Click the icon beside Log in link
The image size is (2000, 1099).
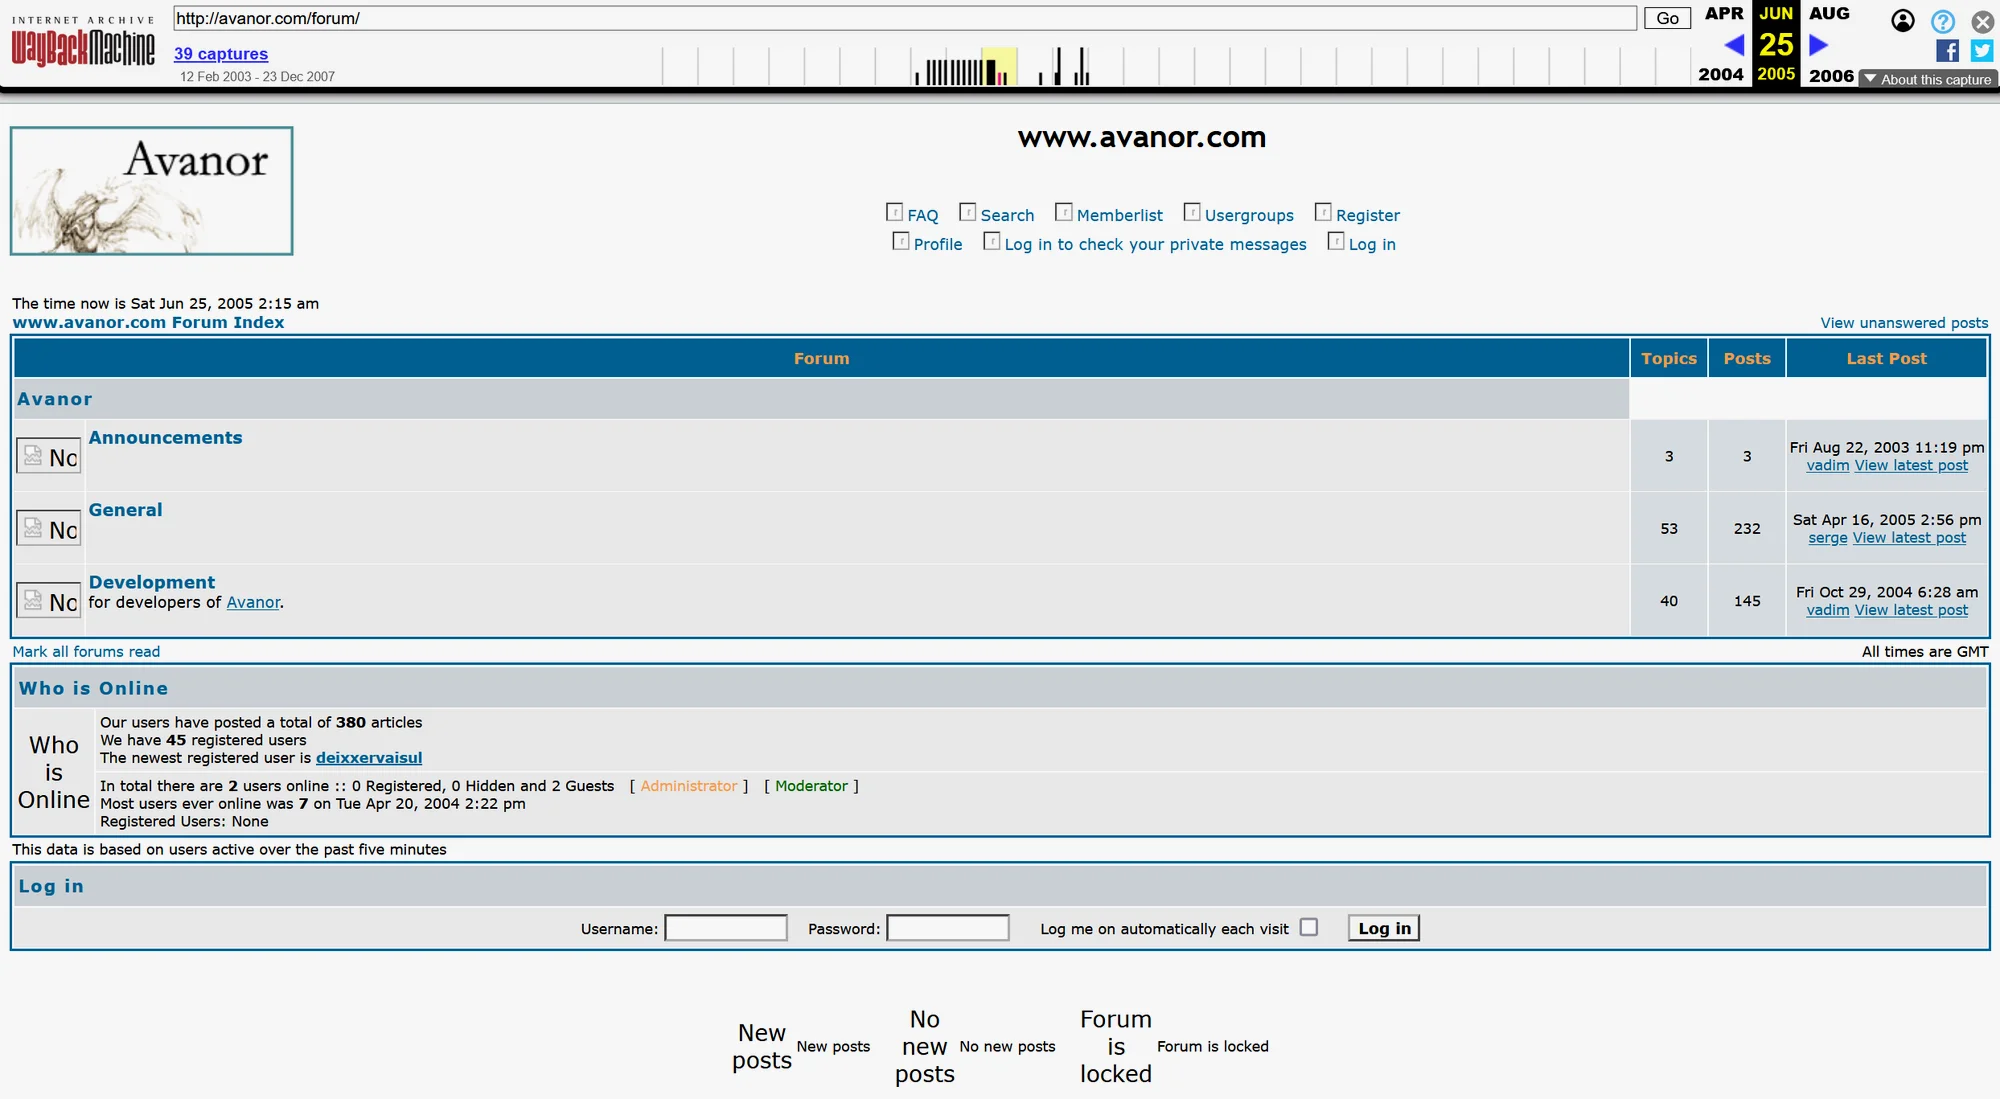coord(1335,241)
